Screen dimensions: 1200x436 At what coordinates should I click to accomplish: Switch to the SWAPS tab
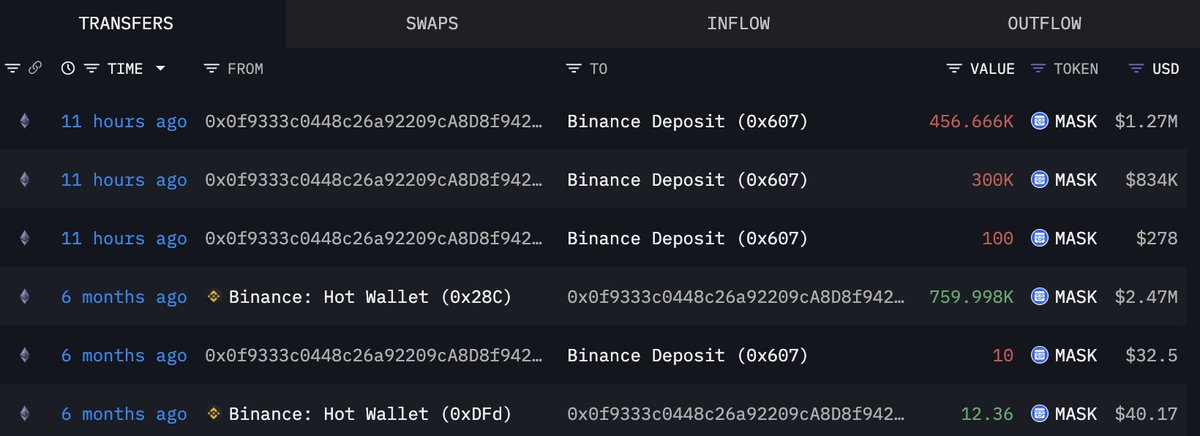(432, 23)
